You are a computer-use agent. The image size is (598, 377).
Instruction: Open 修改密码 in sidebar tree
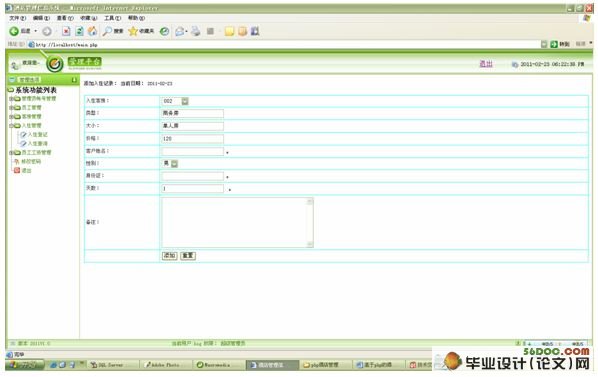coord(31,162)
